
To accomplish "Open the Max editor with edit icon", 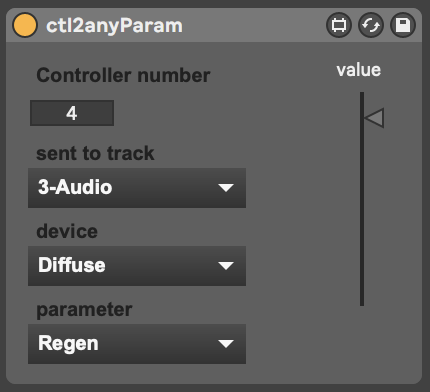I will 339,25.
